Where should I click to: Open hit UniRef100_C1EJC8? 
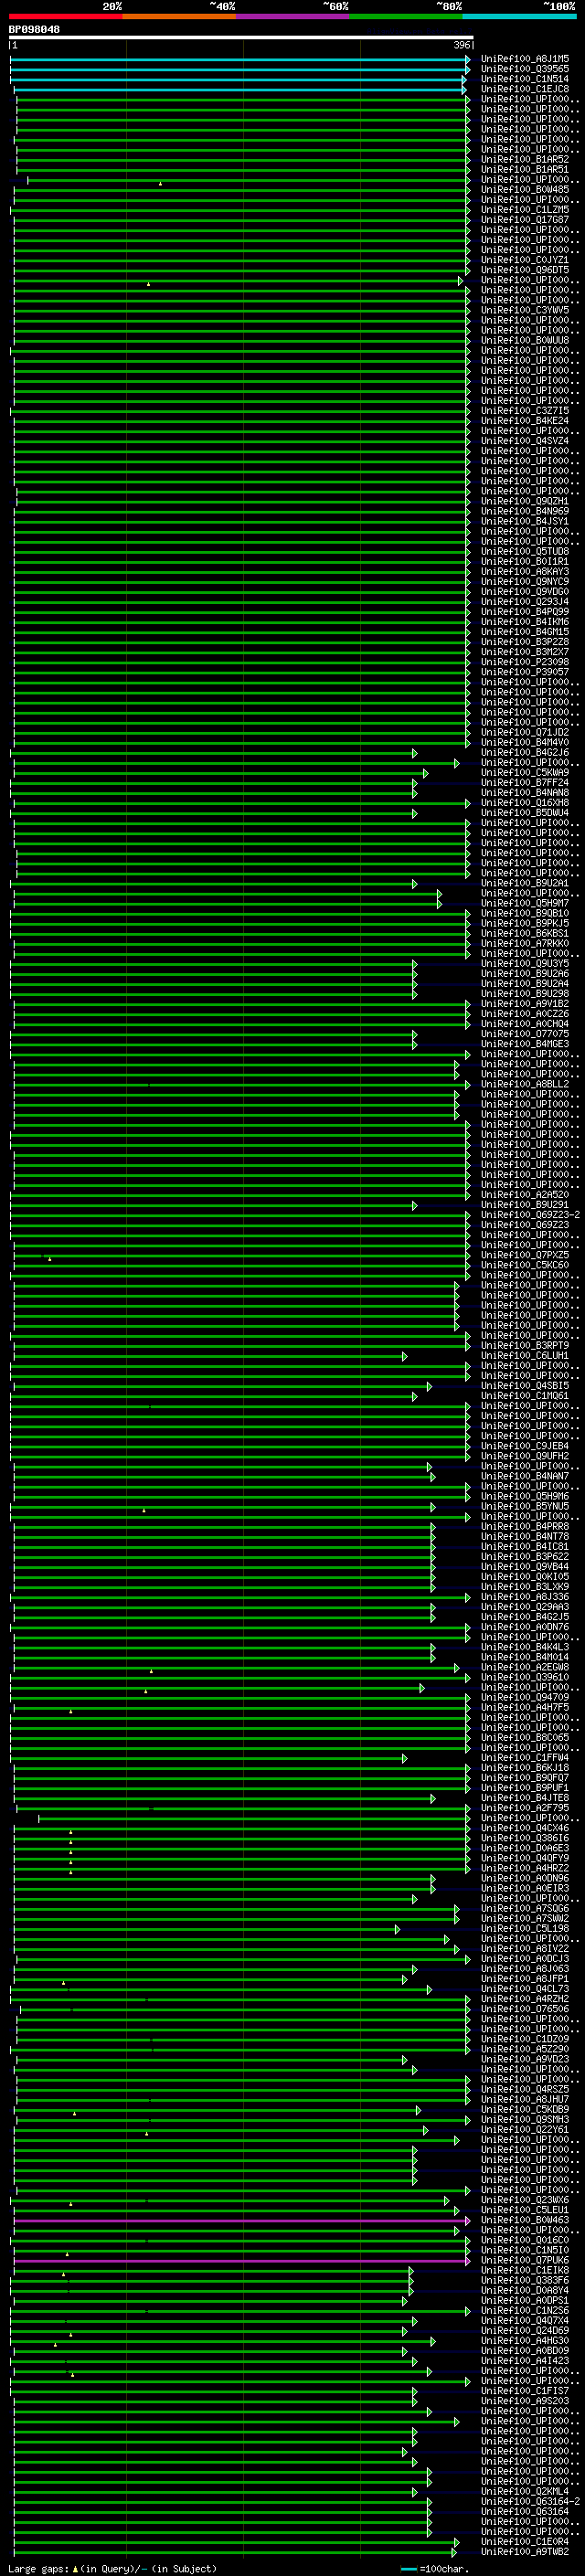[x=525, y=89]
